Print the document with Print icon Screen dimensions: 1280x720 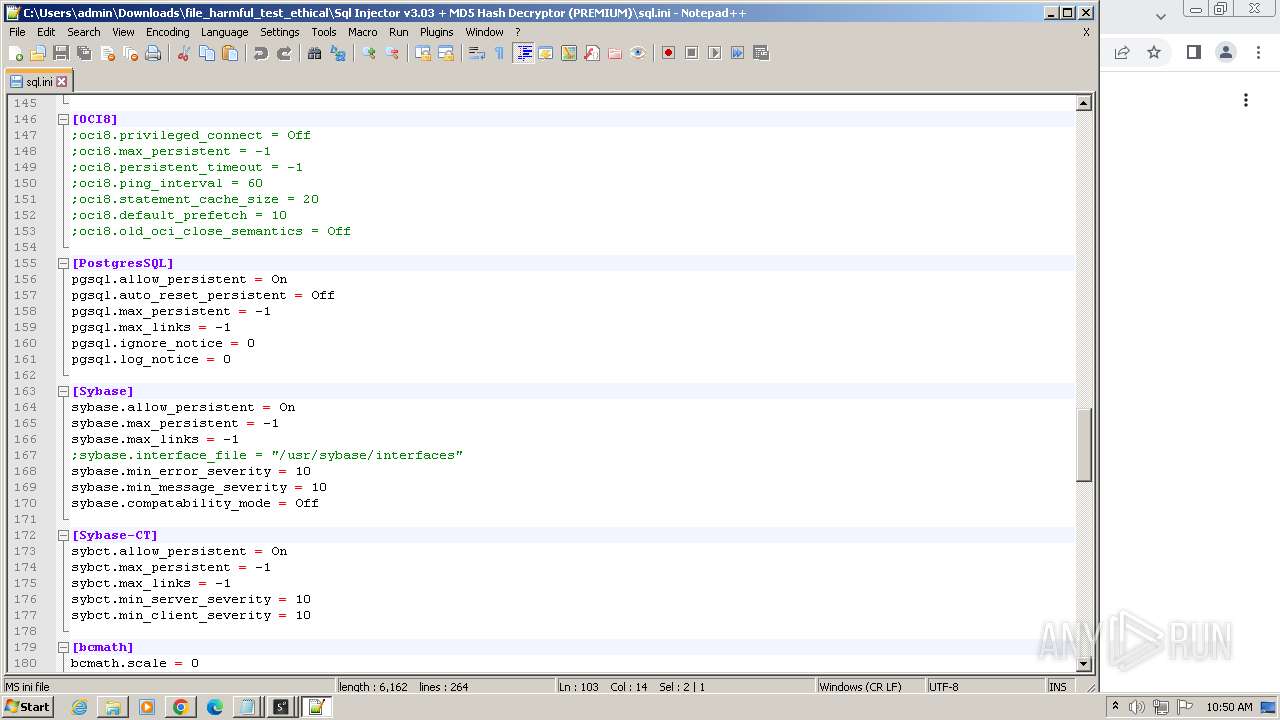pyautogui.click(x=153, y=53)
